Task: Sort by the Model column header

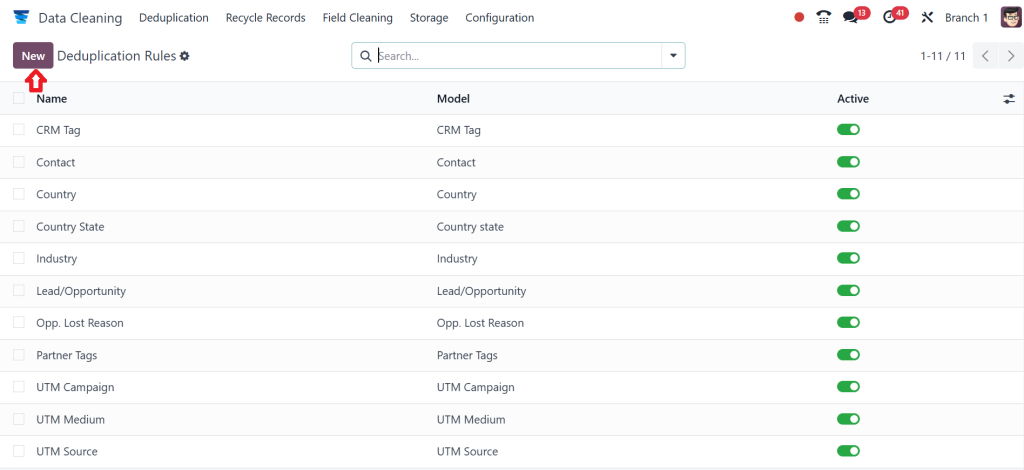Action: (x=453, y=99)
